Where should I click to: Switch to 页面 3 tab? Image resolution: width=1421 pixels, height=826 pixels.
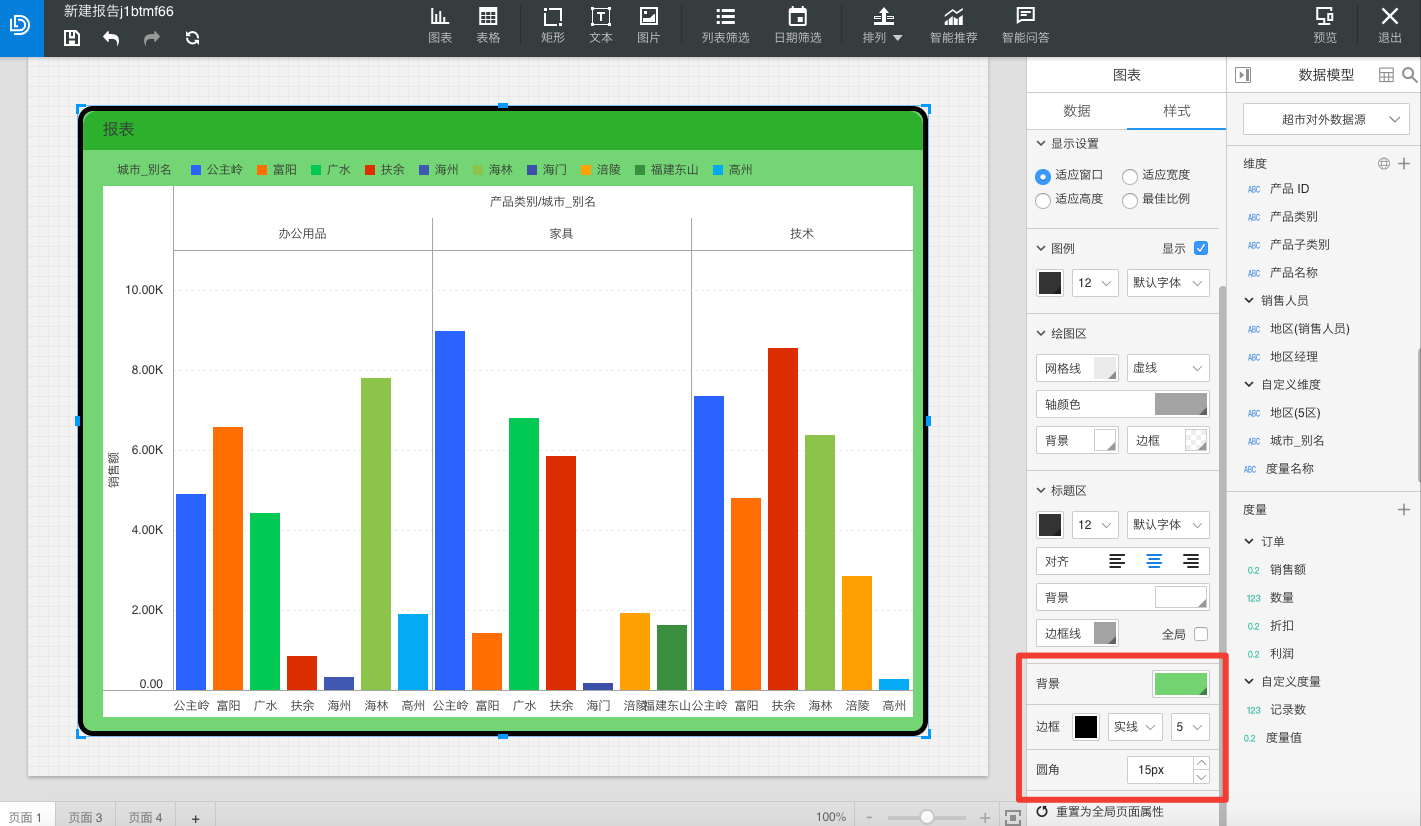85,817
